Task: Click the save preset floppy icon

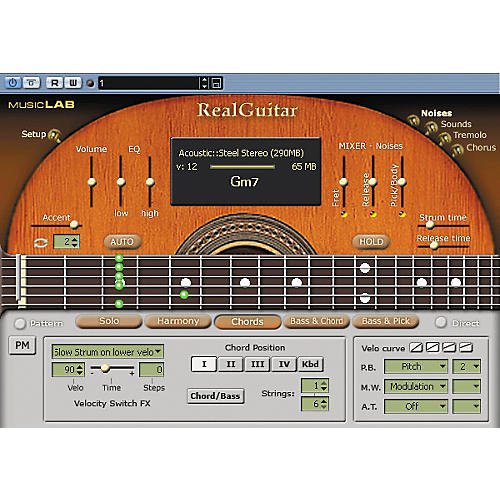Action: point(216,83)
